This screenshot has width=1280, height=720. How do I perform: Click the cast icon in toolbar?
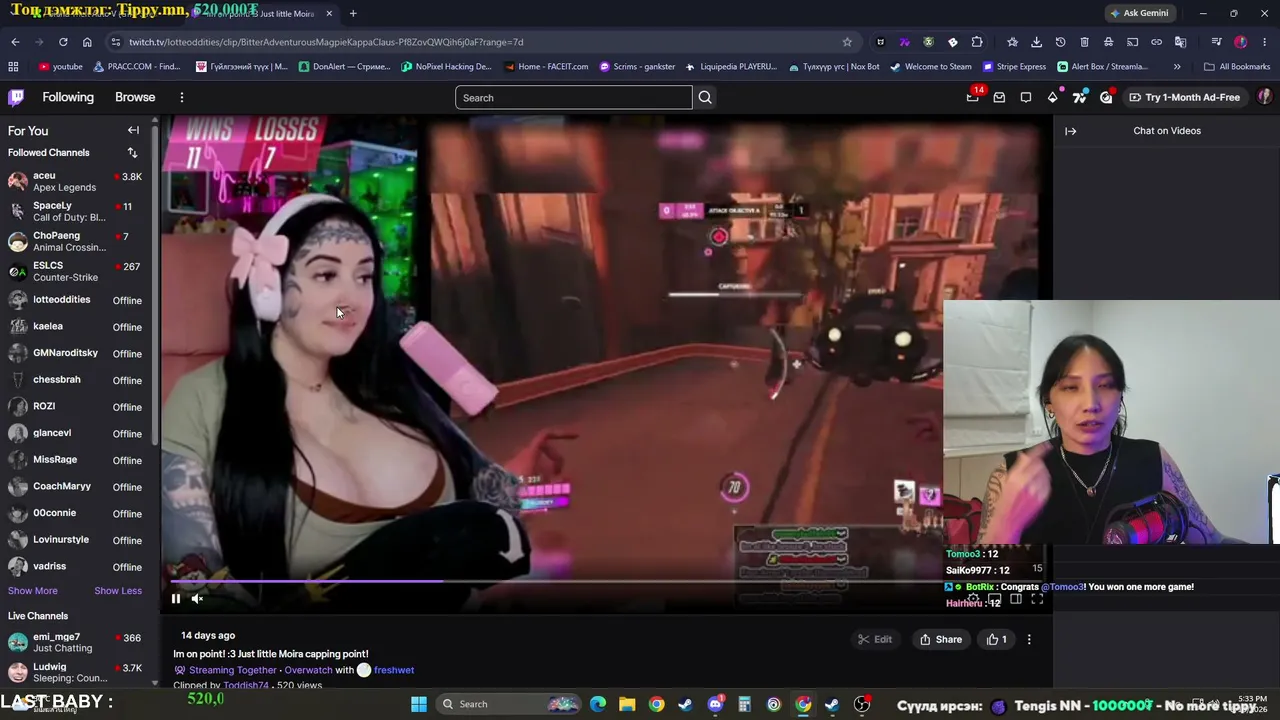[1132, 42]
